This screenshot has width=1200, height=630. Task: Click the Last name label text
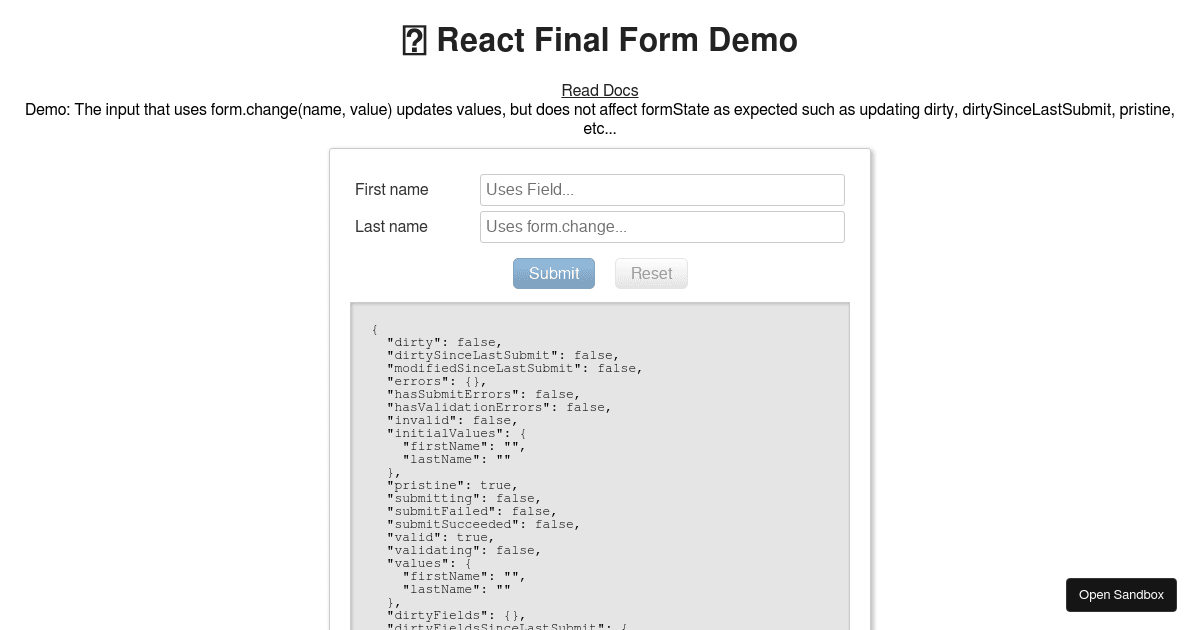tap(391, 226)
